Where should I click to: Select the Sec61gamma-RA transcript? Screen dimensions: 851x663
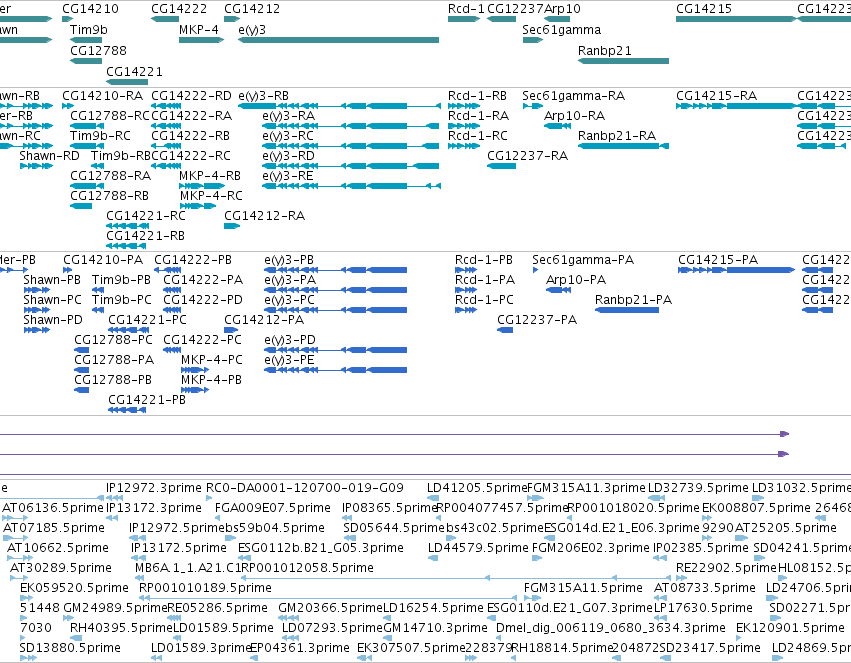coord(574,96)
